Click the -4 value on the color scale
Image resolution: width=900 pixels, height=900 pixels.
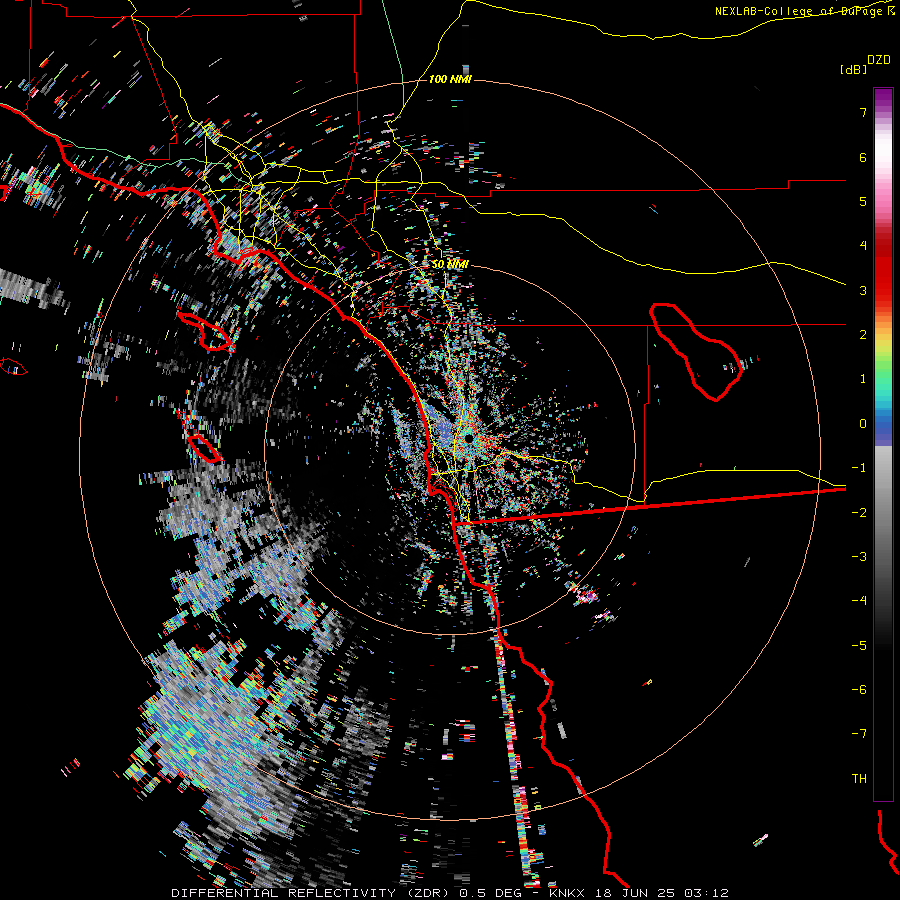tap(859, 601)
